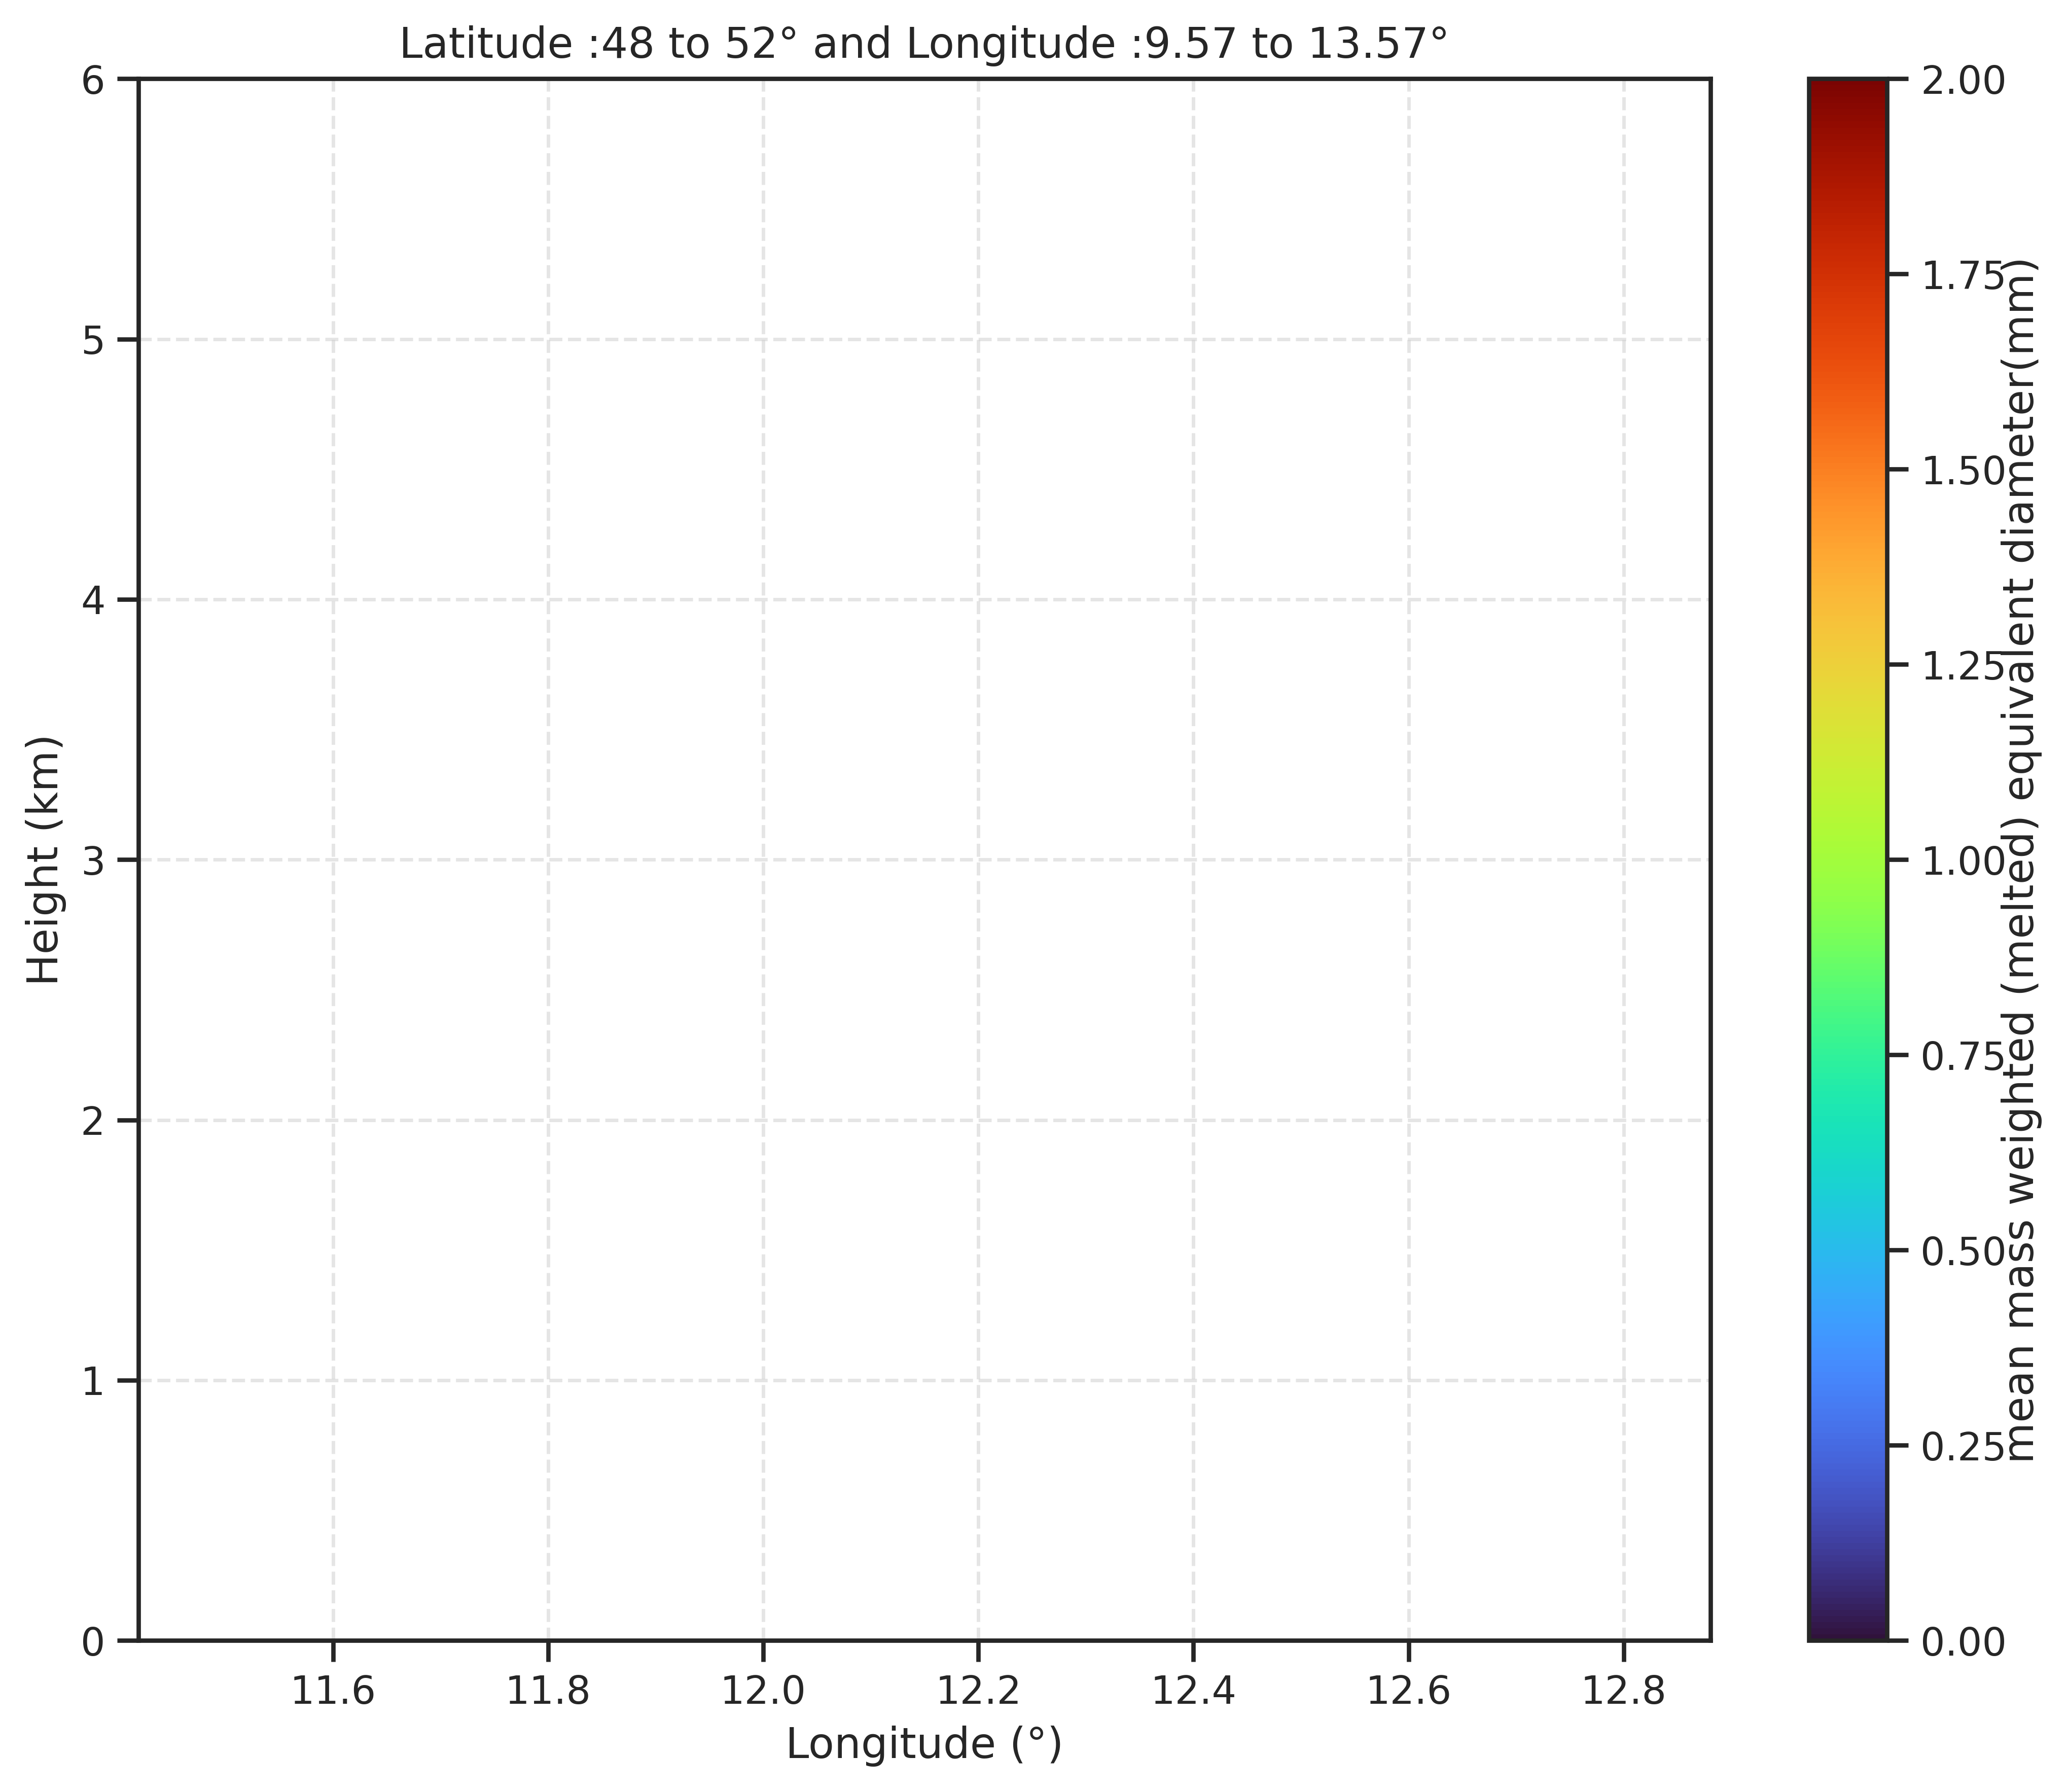
Task: Click the 12.6 longitude tick label
Action: pyautogui.click(x=1408, y=1691)
